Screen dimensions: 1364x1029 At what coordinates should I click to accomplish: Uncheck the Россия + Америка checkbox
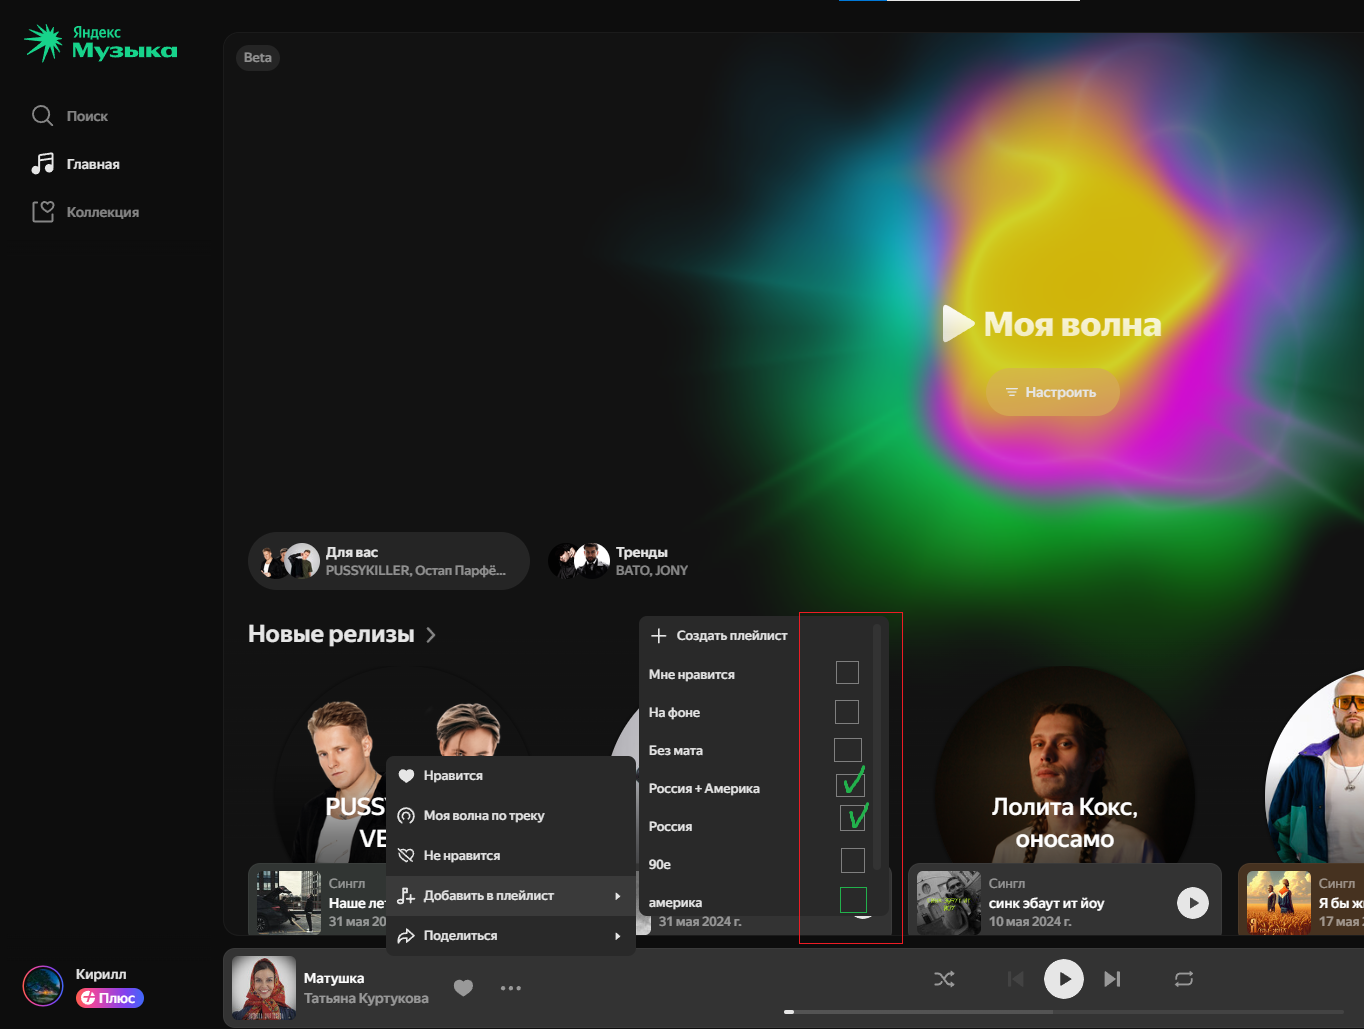tap(850, 785)
